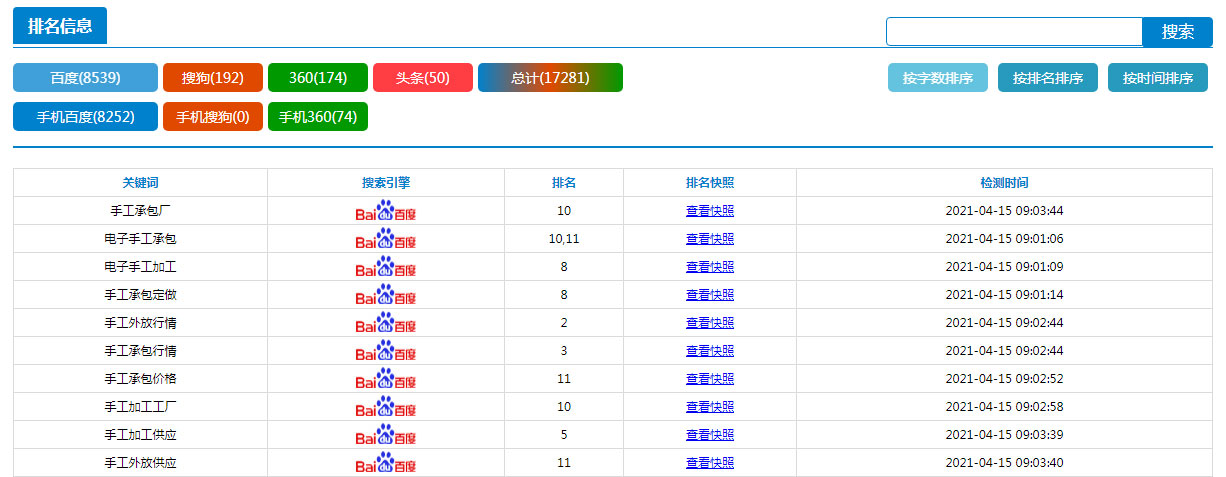The width and height of the screenshot is (1226, 477).
Task: Click timestamp 2021-04-15 09:01:06
Action: point(1004,239)
